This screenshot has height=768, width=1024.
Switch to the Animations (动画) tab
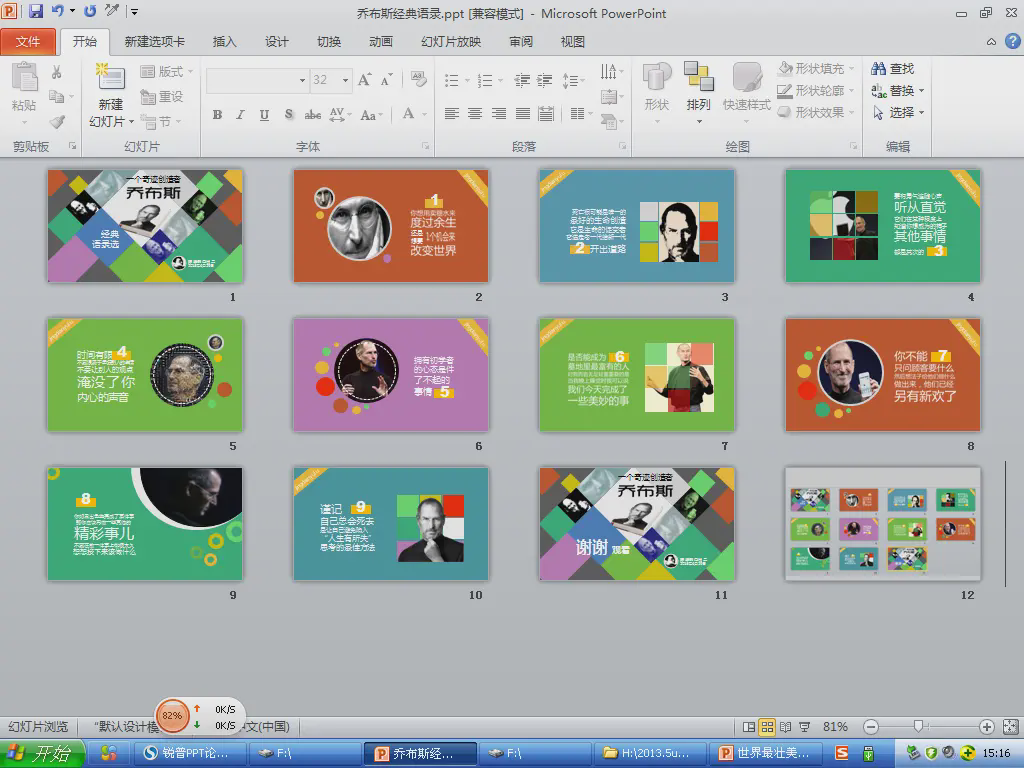pyautogui.click(x=380, y=42)
